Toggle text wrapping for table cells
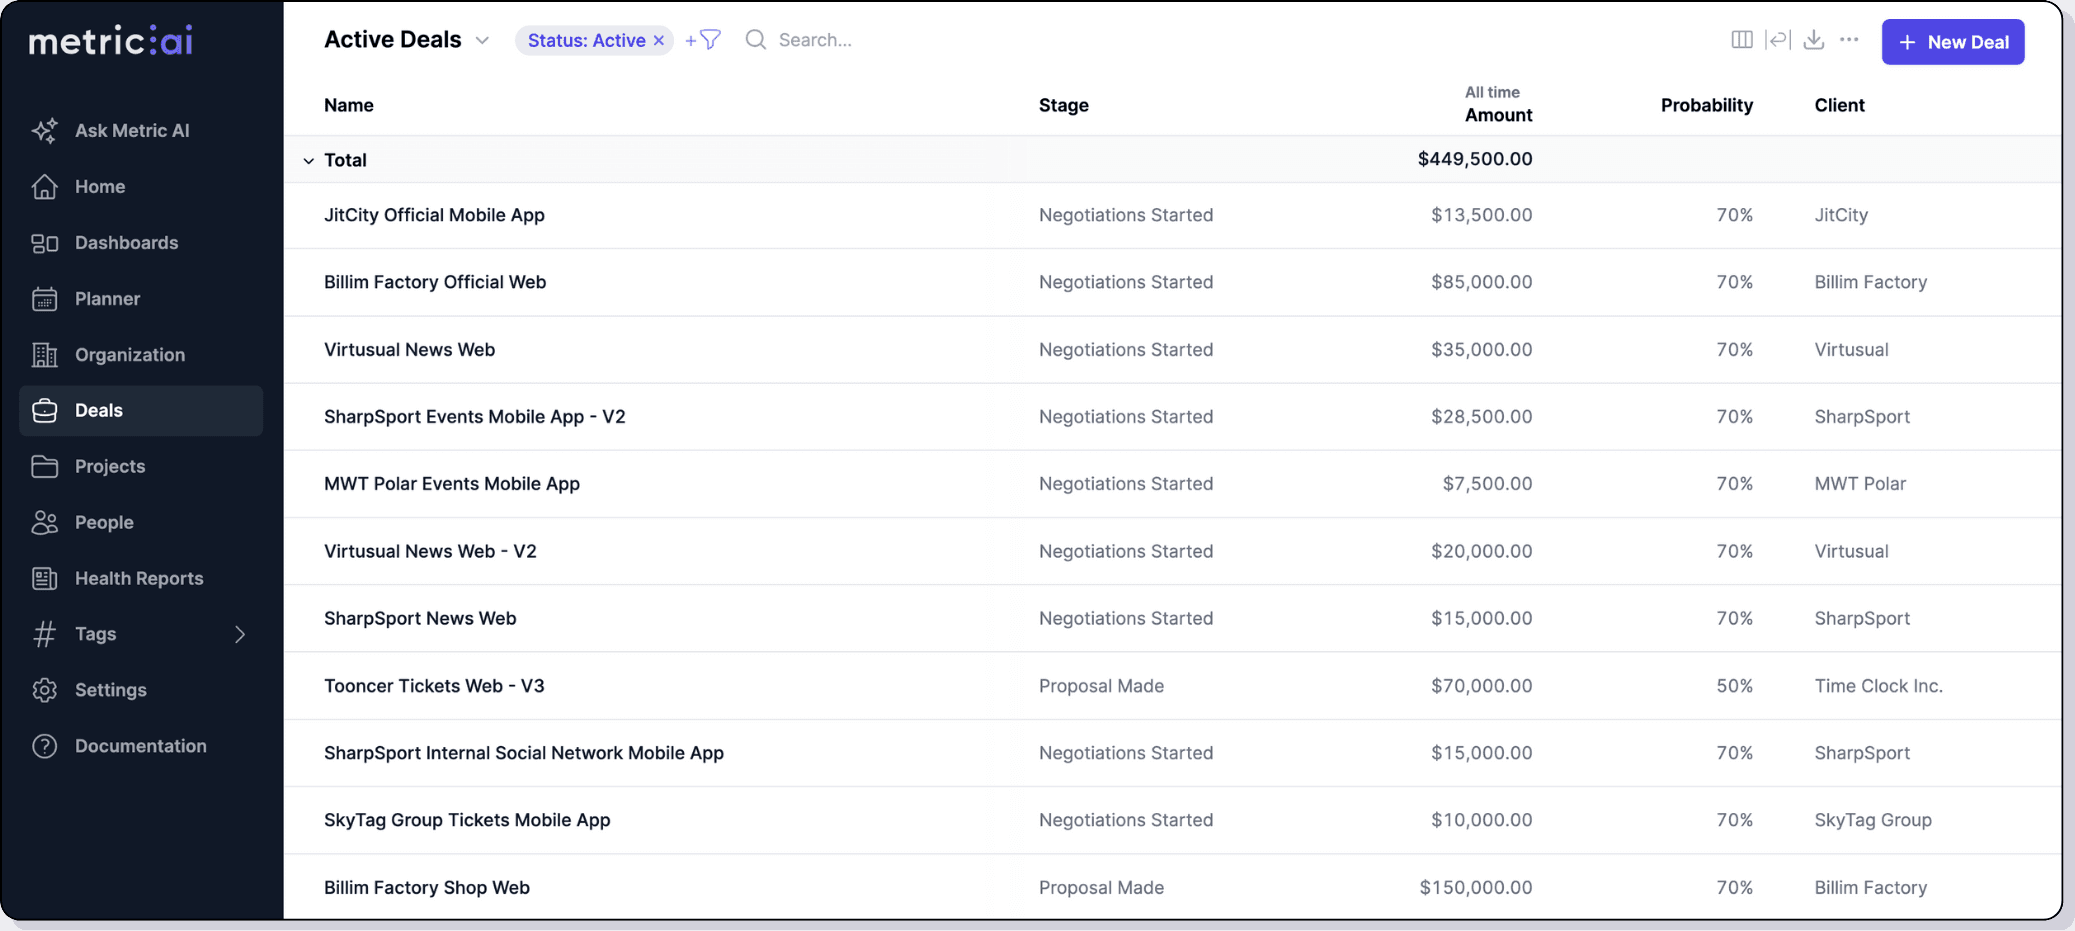 [1779, 39]
